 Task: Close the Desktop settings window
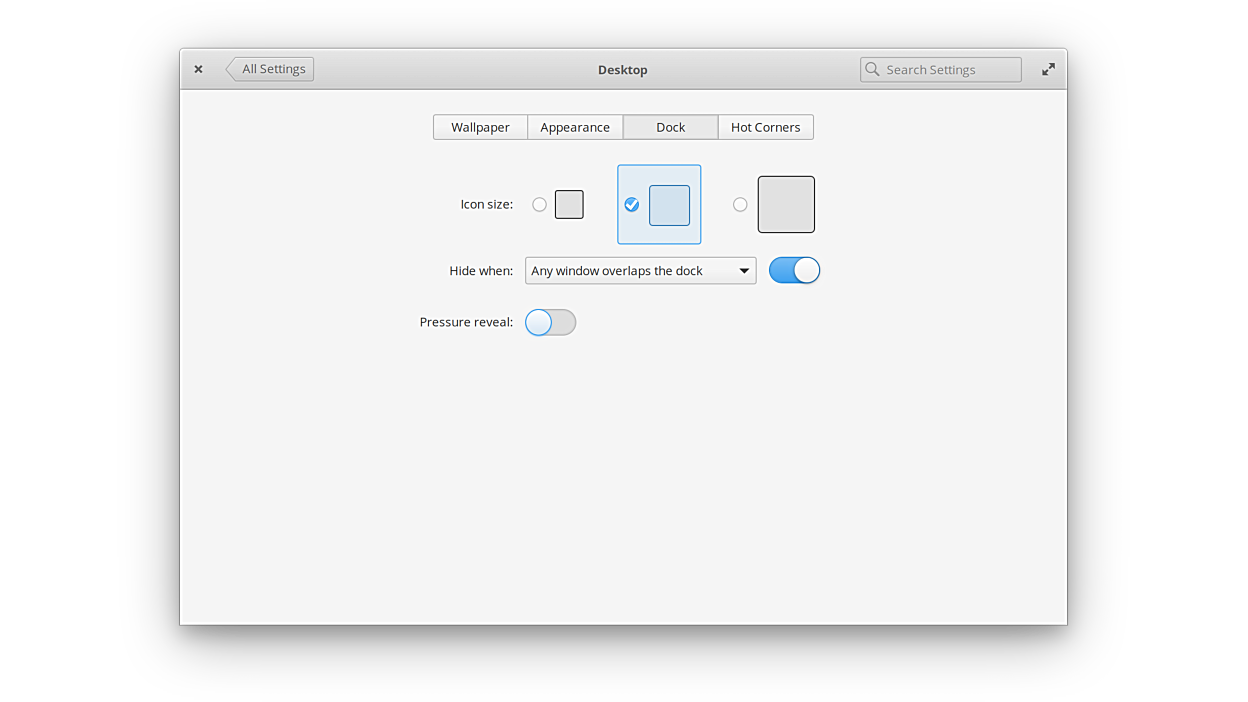198,69
